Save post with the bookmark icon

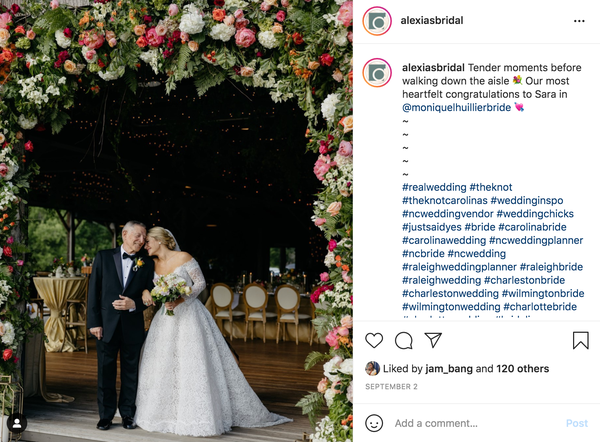580,340
